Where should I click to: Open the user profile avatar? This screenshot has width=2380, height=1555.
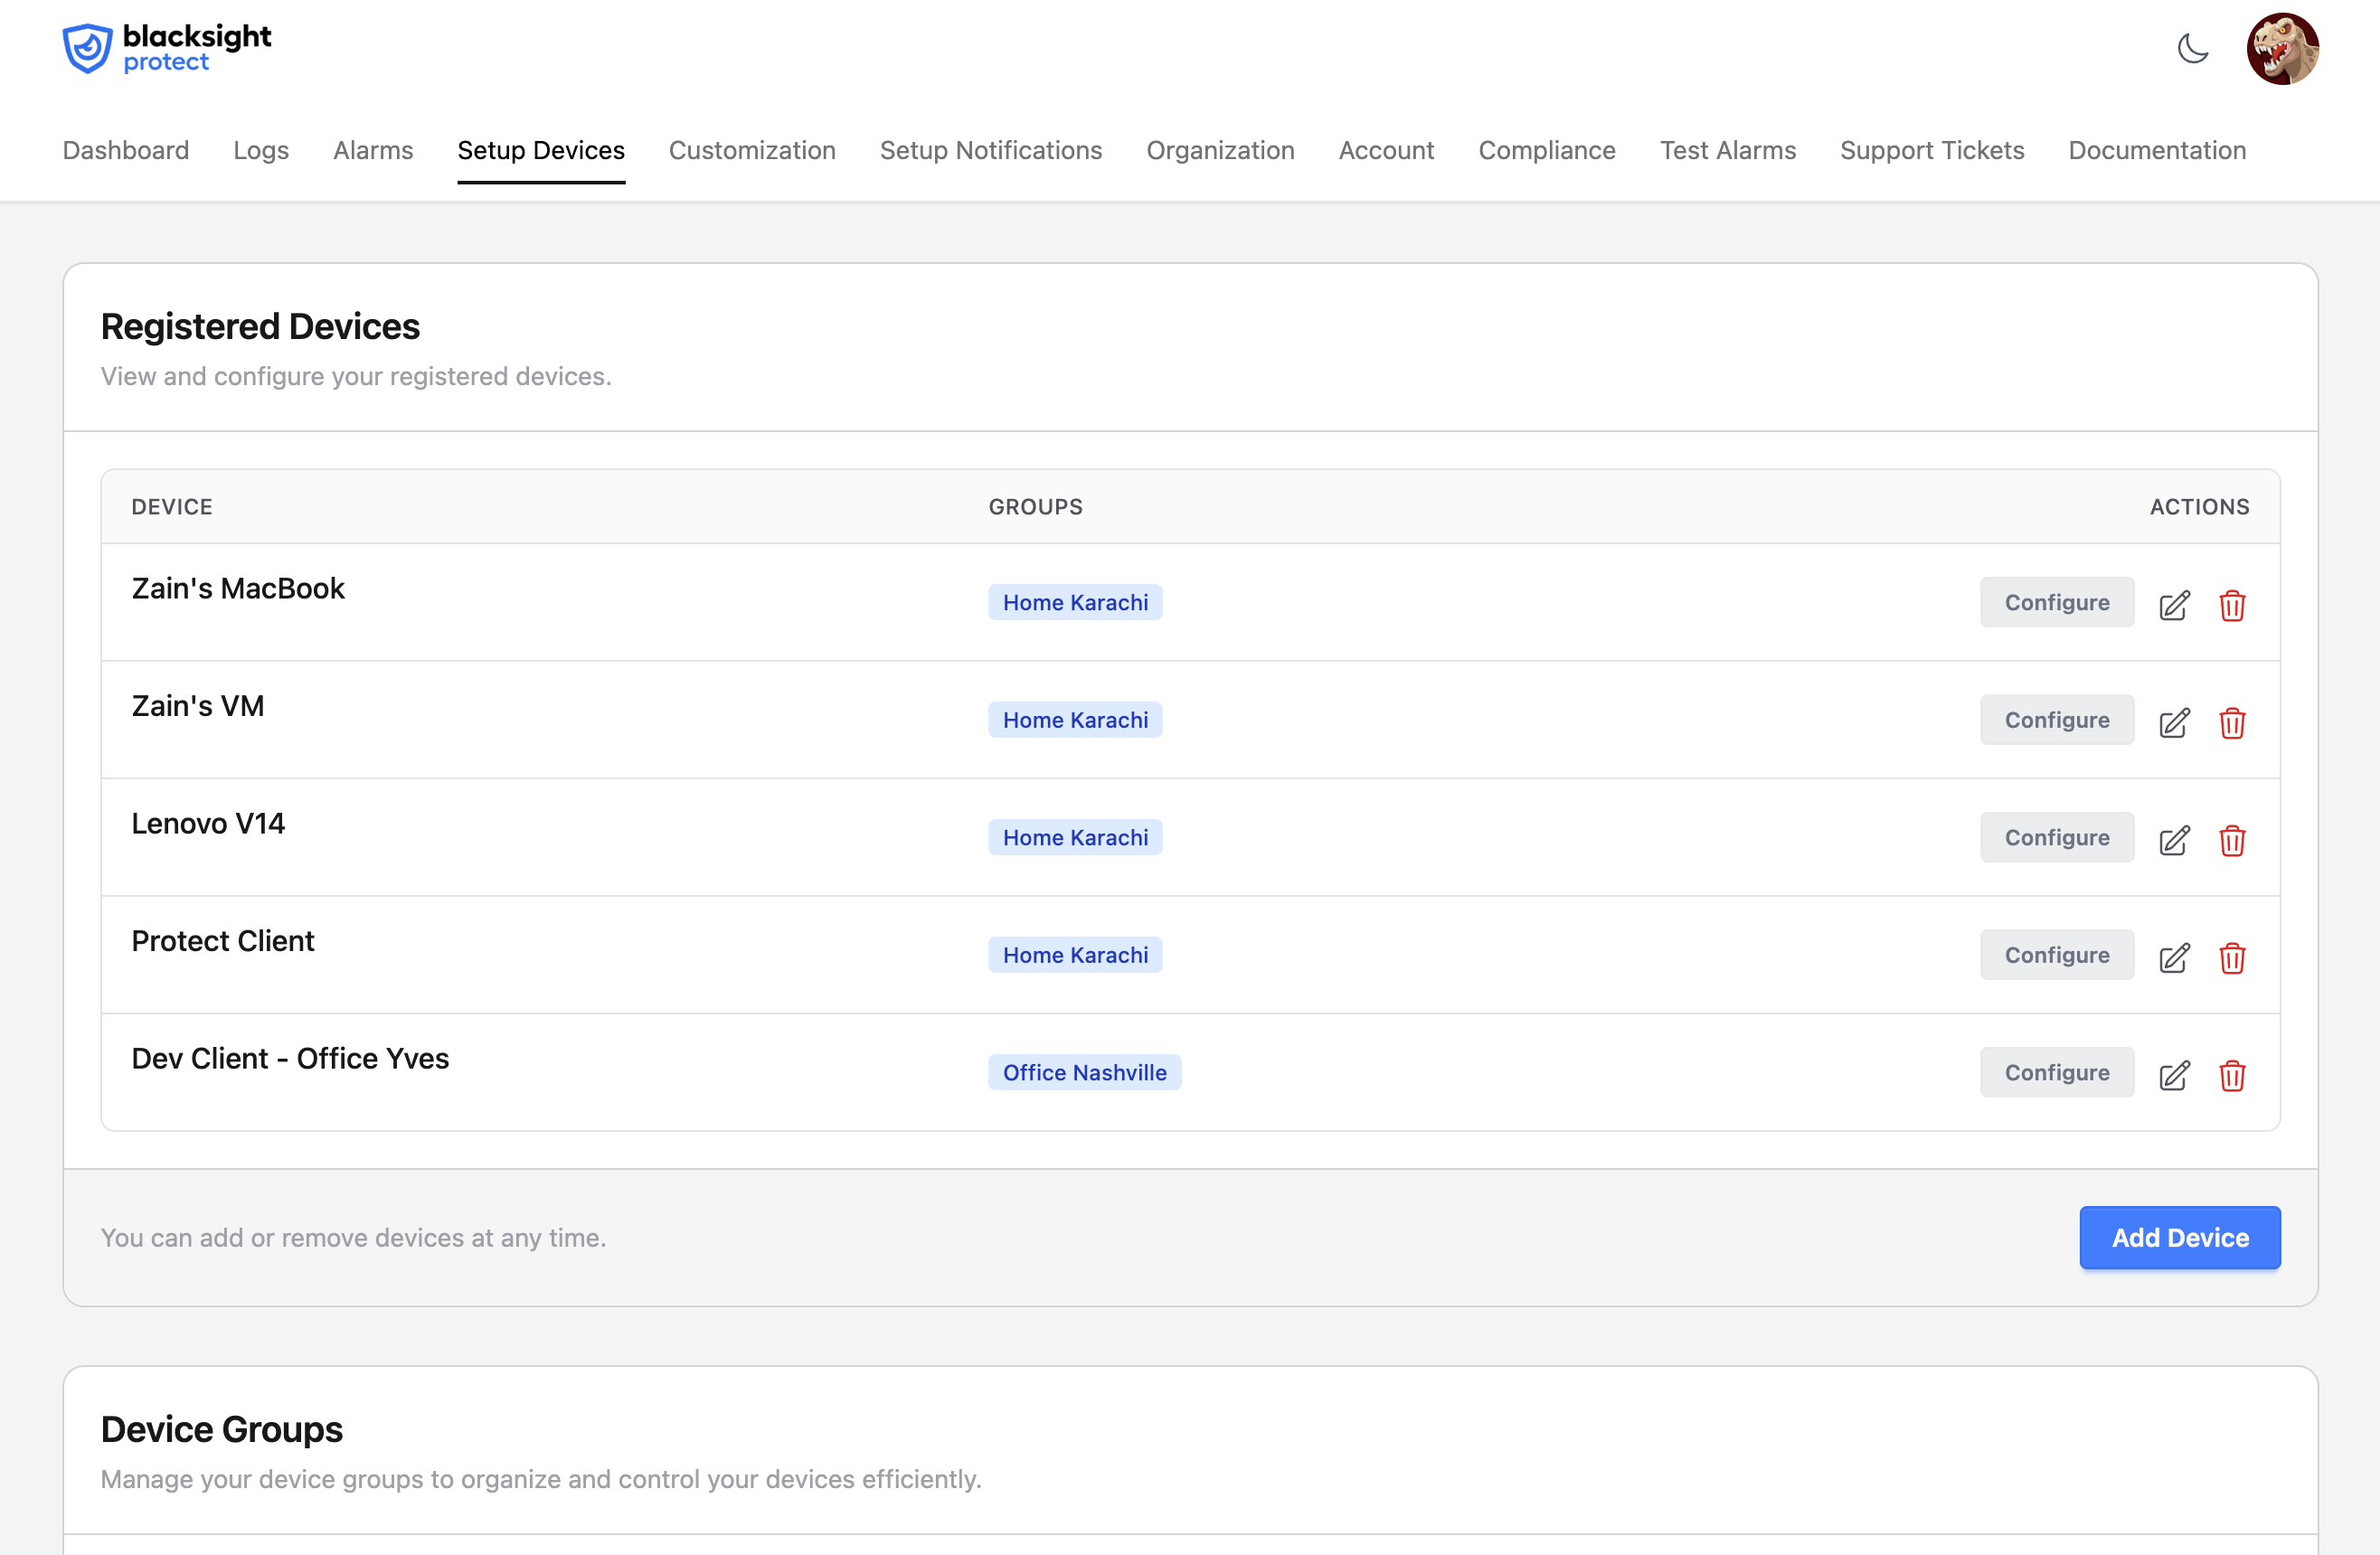click(2283, 48)
